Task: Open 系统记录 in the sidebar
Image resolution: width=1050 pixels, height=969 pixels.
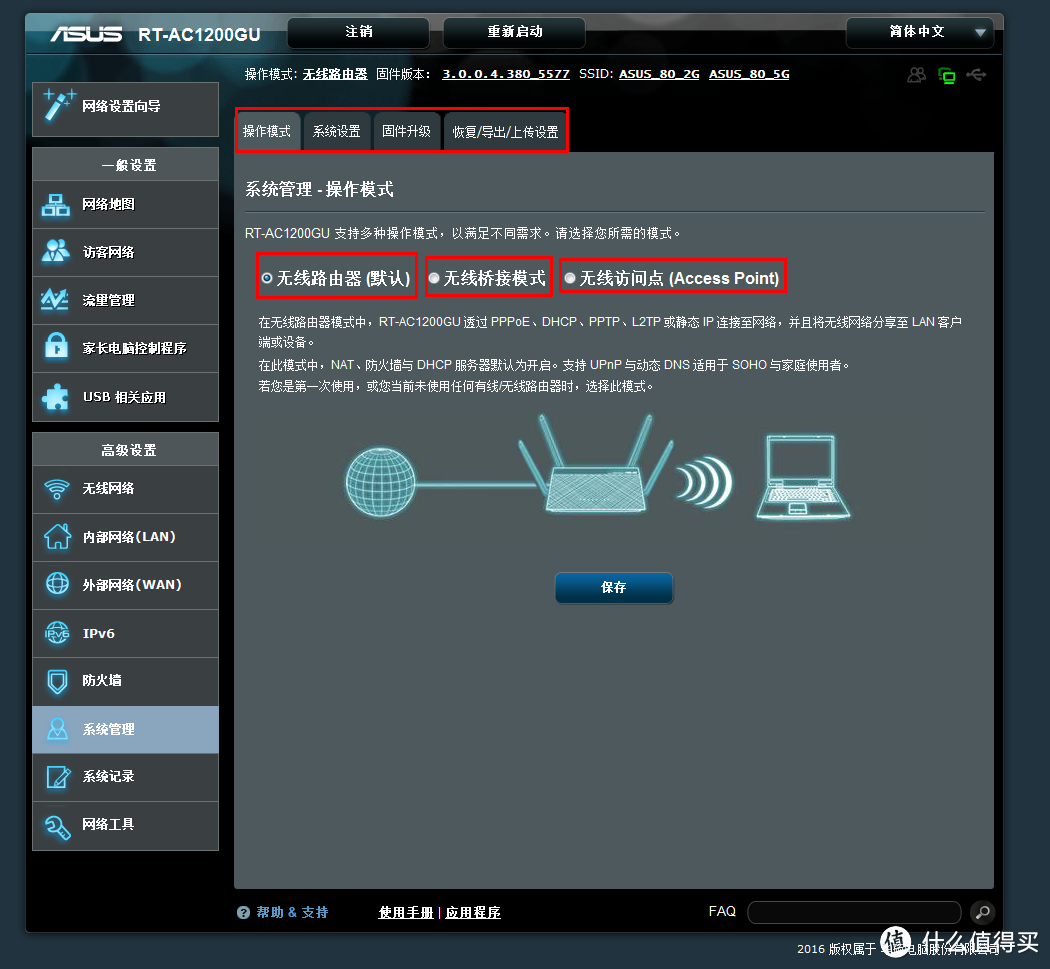Action: pos(125,777)
